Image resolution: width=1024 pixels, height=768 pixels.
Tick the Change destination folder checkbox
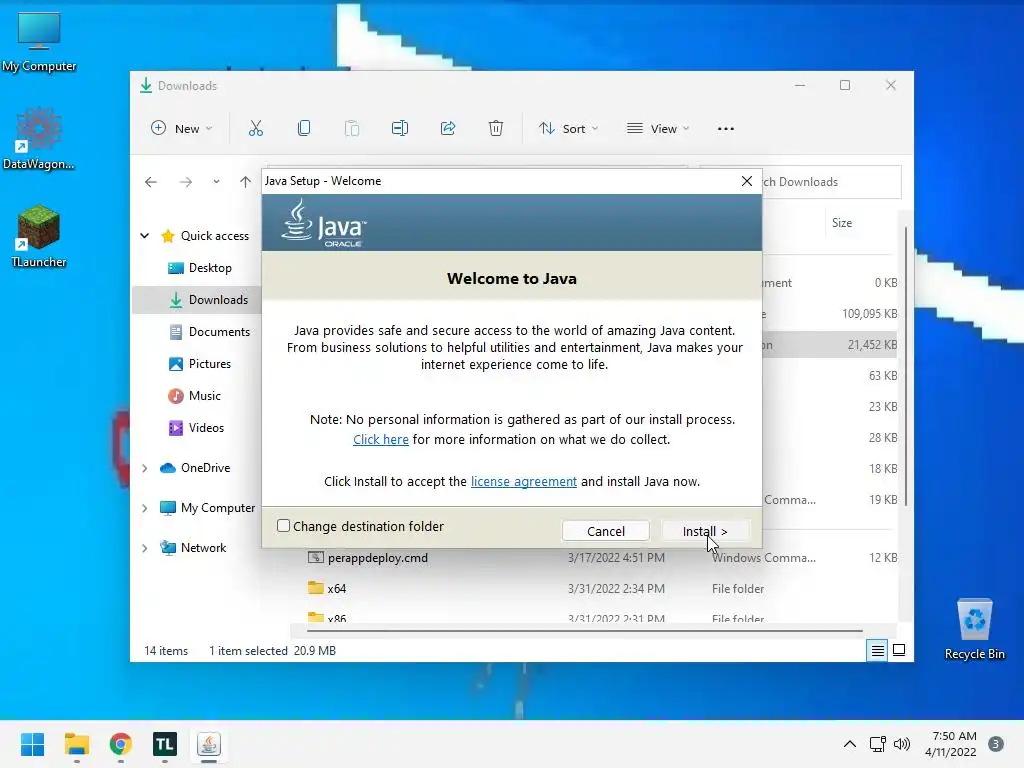point(283,526)
